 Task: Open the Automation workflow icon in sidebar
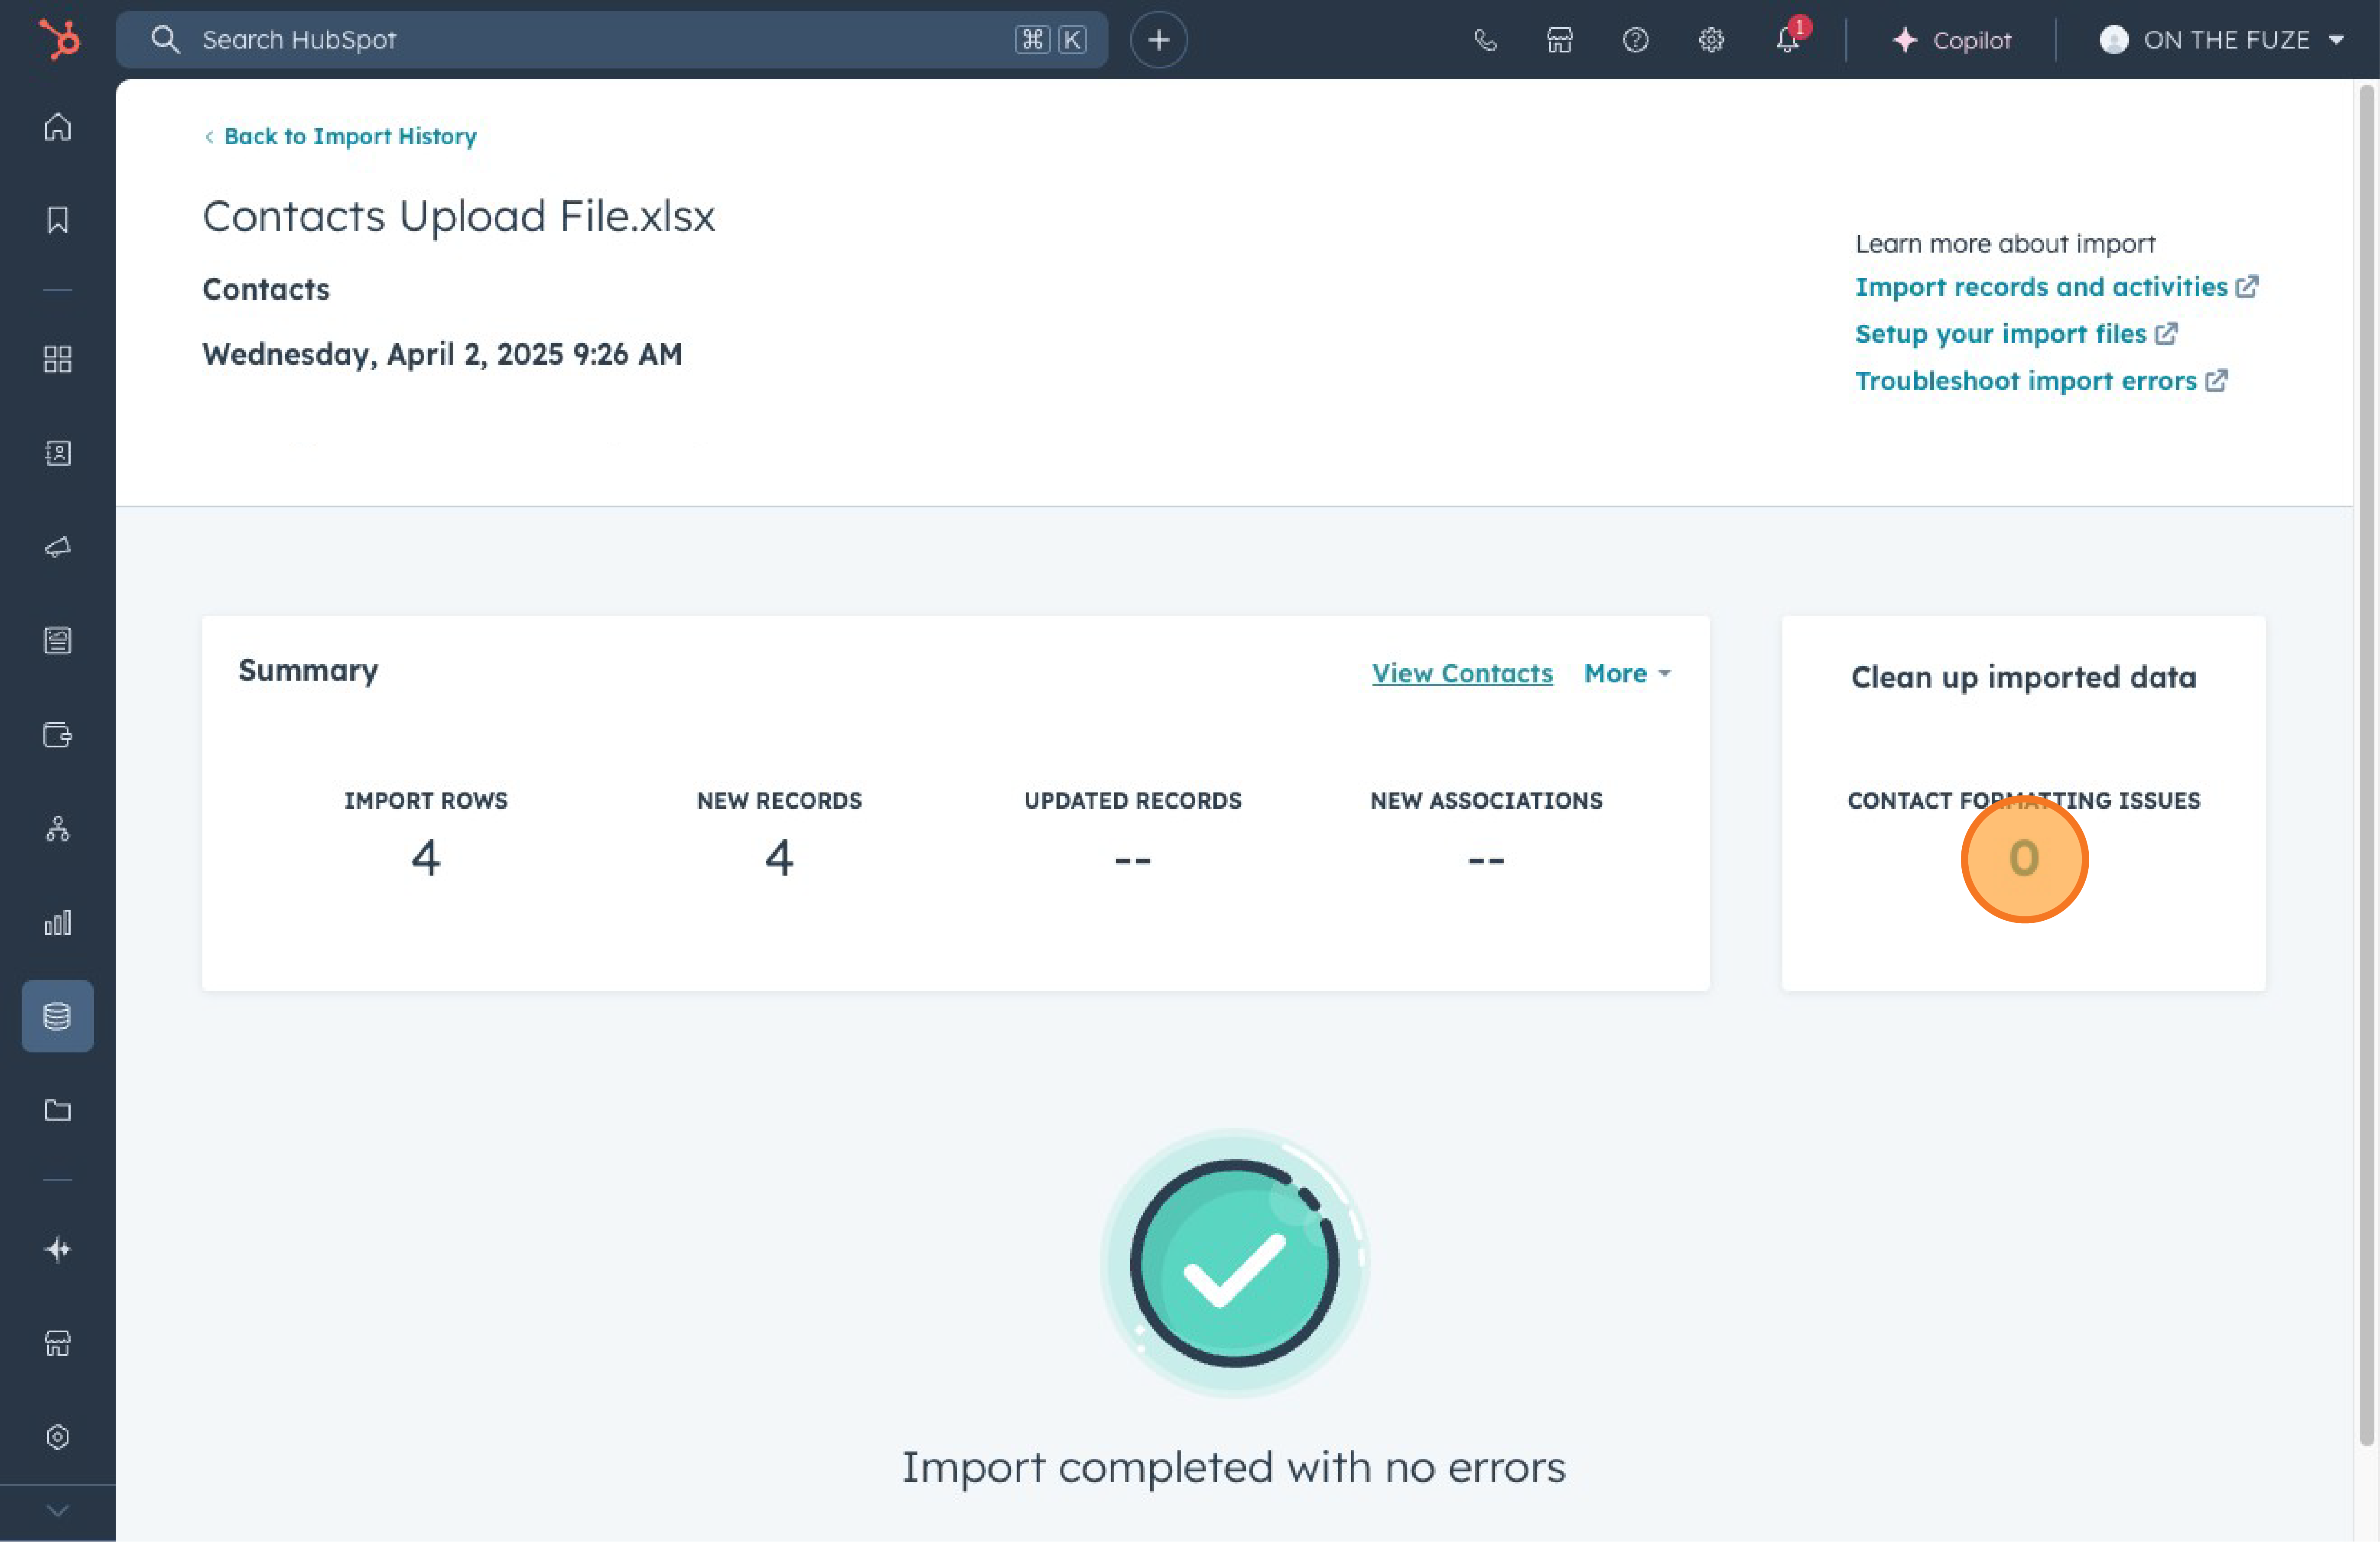pyautogui.click(x=58, y=829)
